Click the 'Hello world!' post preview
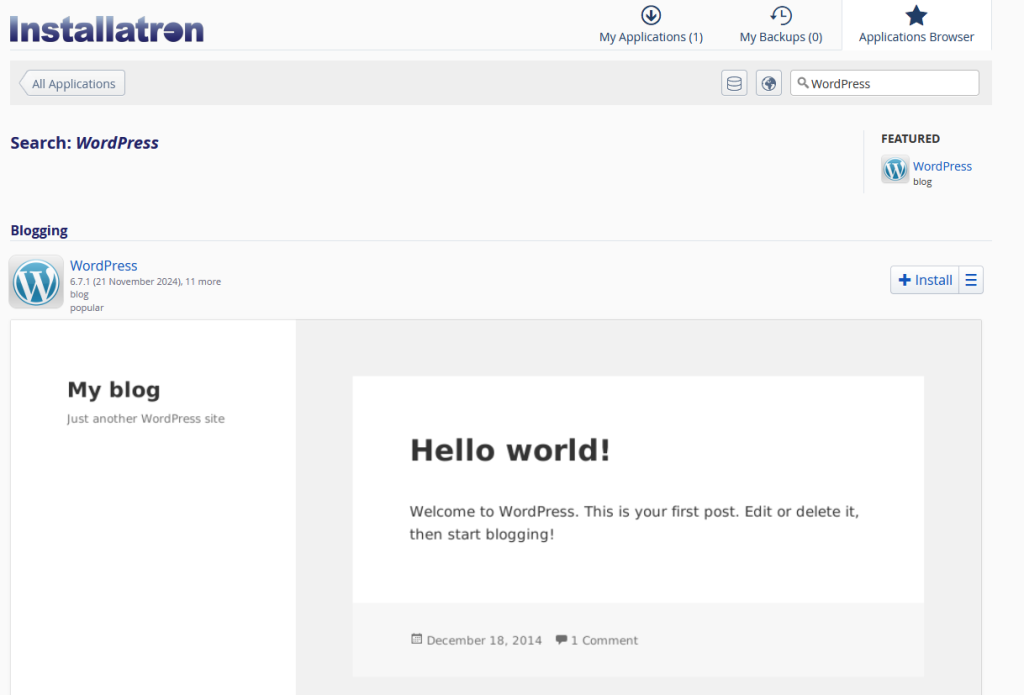The width and height of the screenshot is (1024, 695). (x=510, y=451)
